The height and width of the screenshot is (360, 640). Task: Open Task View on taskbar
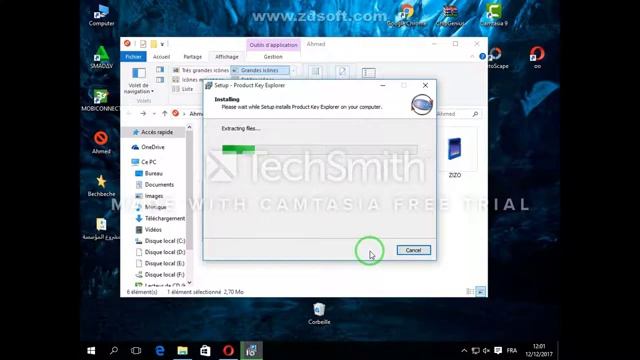coord(136,351)
